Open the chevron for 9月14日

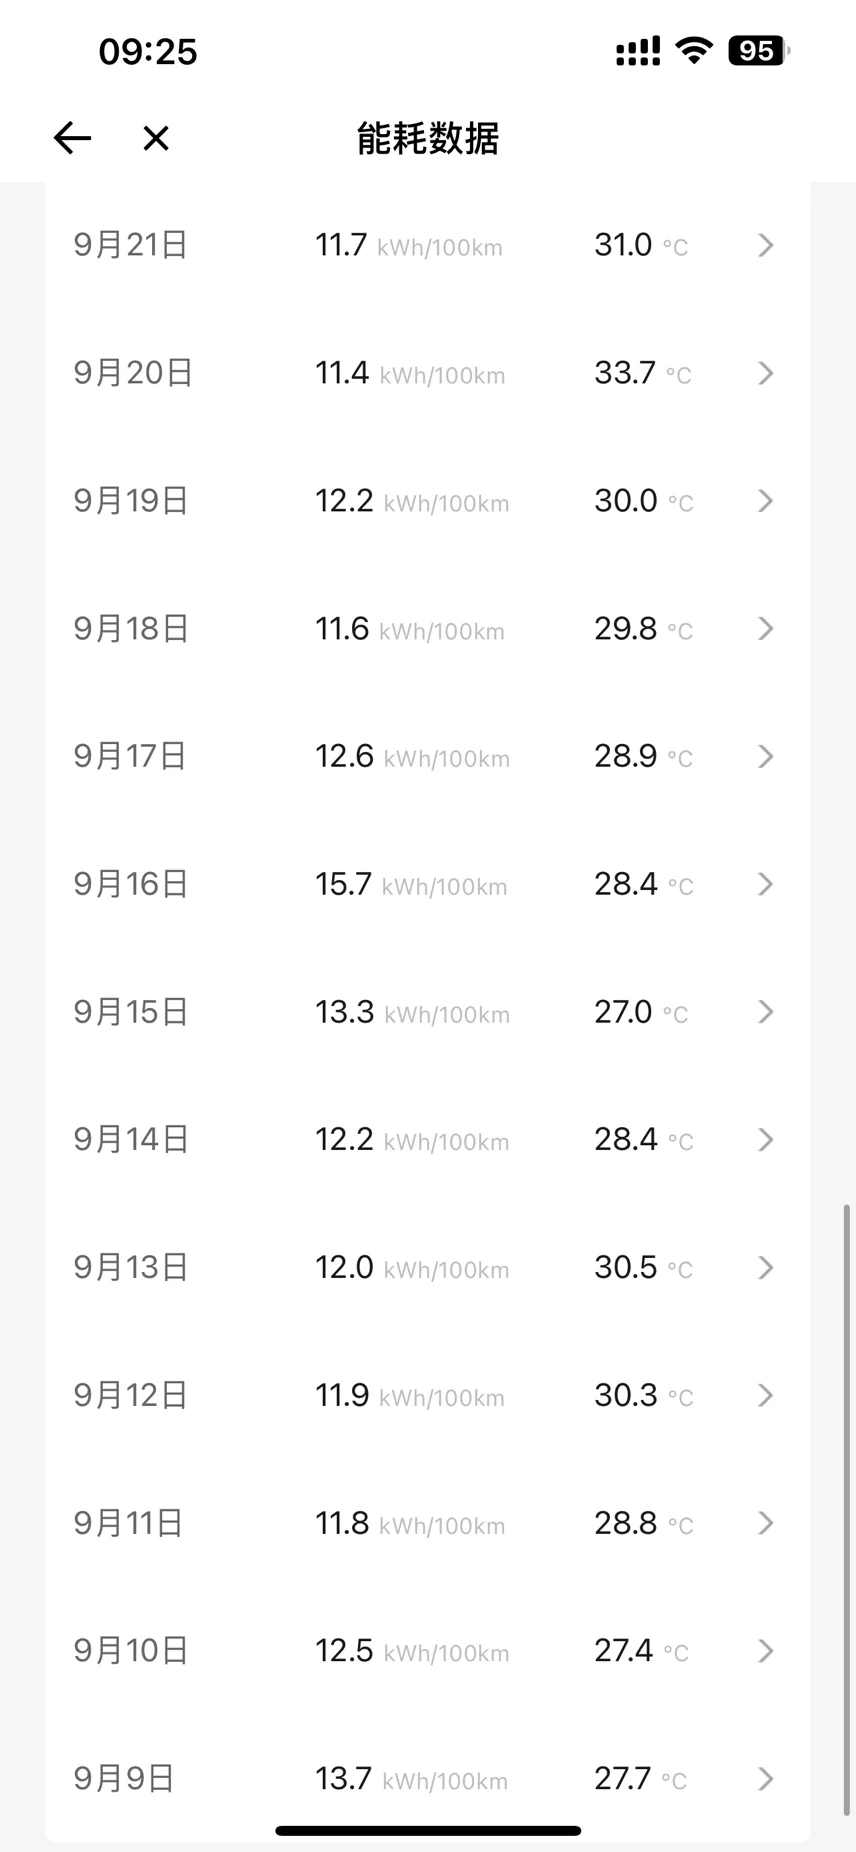pos(766,1140)
